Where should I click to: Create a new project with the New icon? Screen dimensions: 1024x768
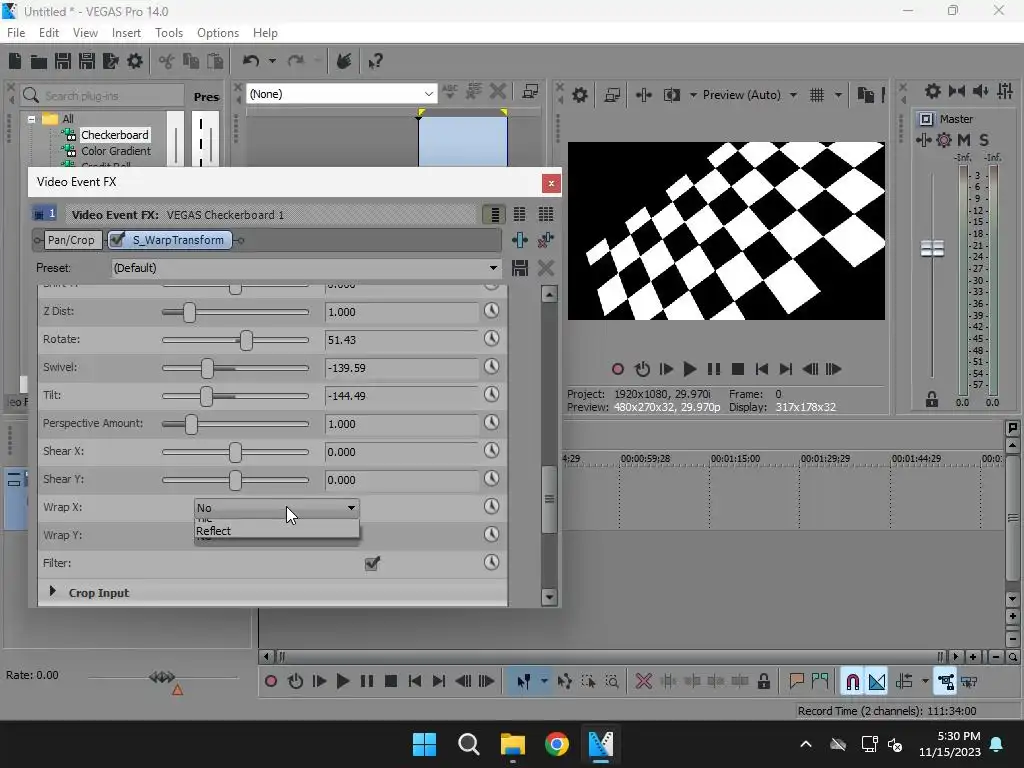click(x=15, y=61)
